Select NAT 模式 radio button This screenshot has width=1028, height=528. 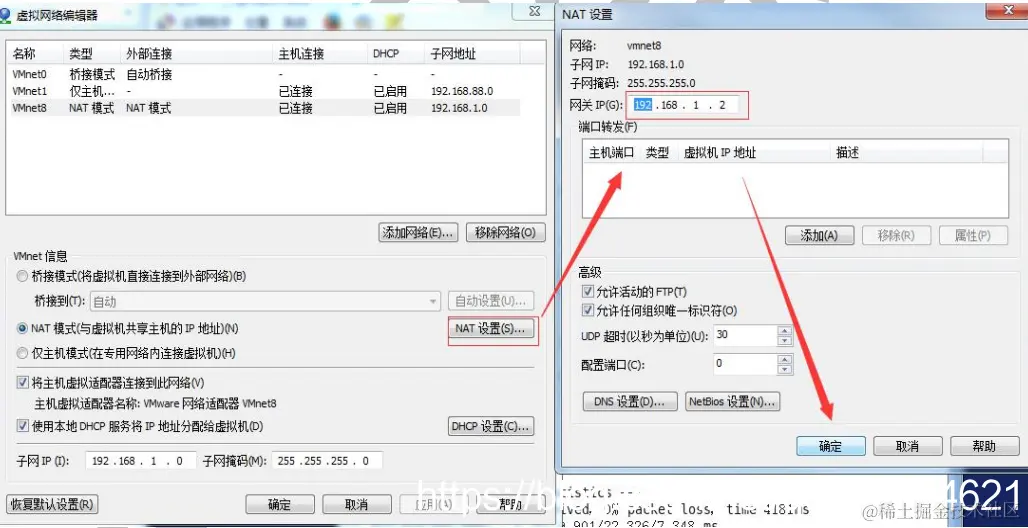[x=22, y=328]
